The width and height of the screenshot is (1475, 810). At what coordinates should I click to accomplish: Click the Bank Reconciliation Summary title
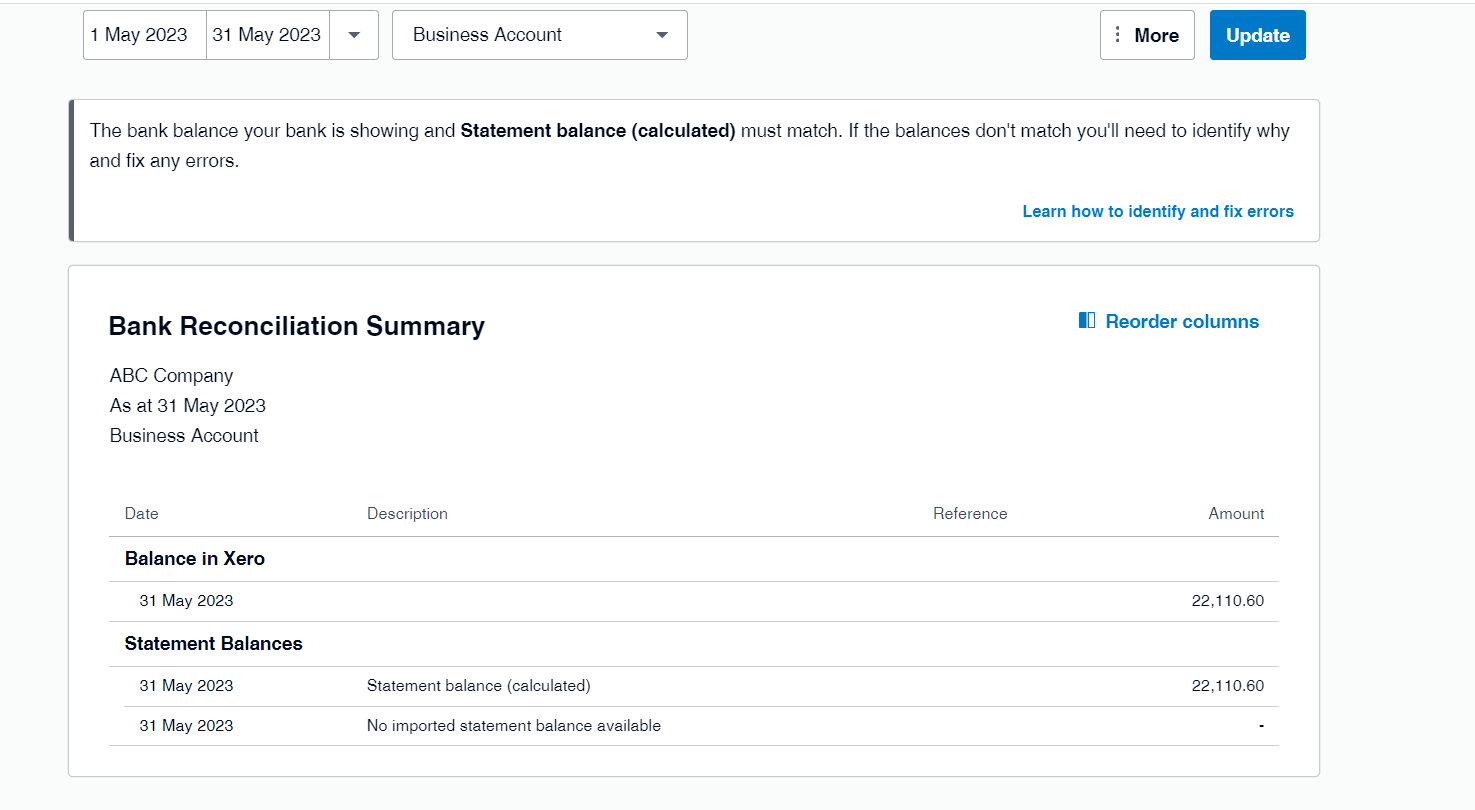(x=297, y=326)
